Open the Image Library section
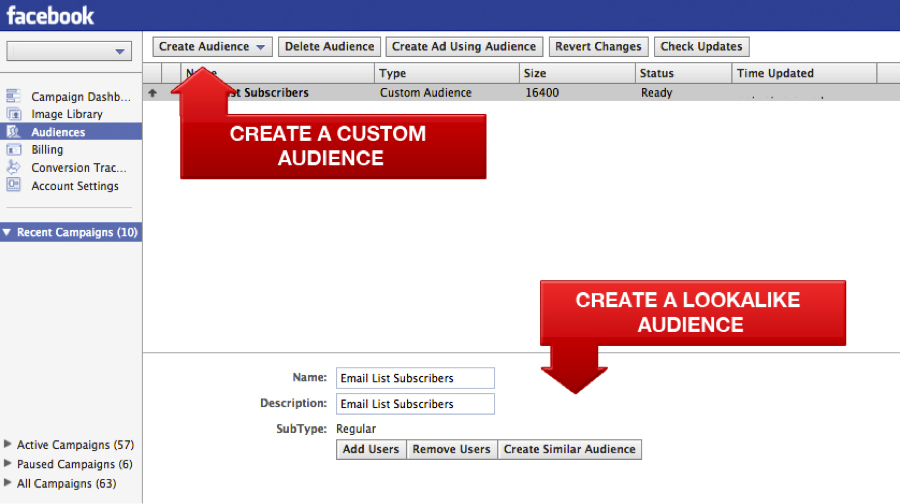The width and height of the screenshot is (900, 504). 67,114
